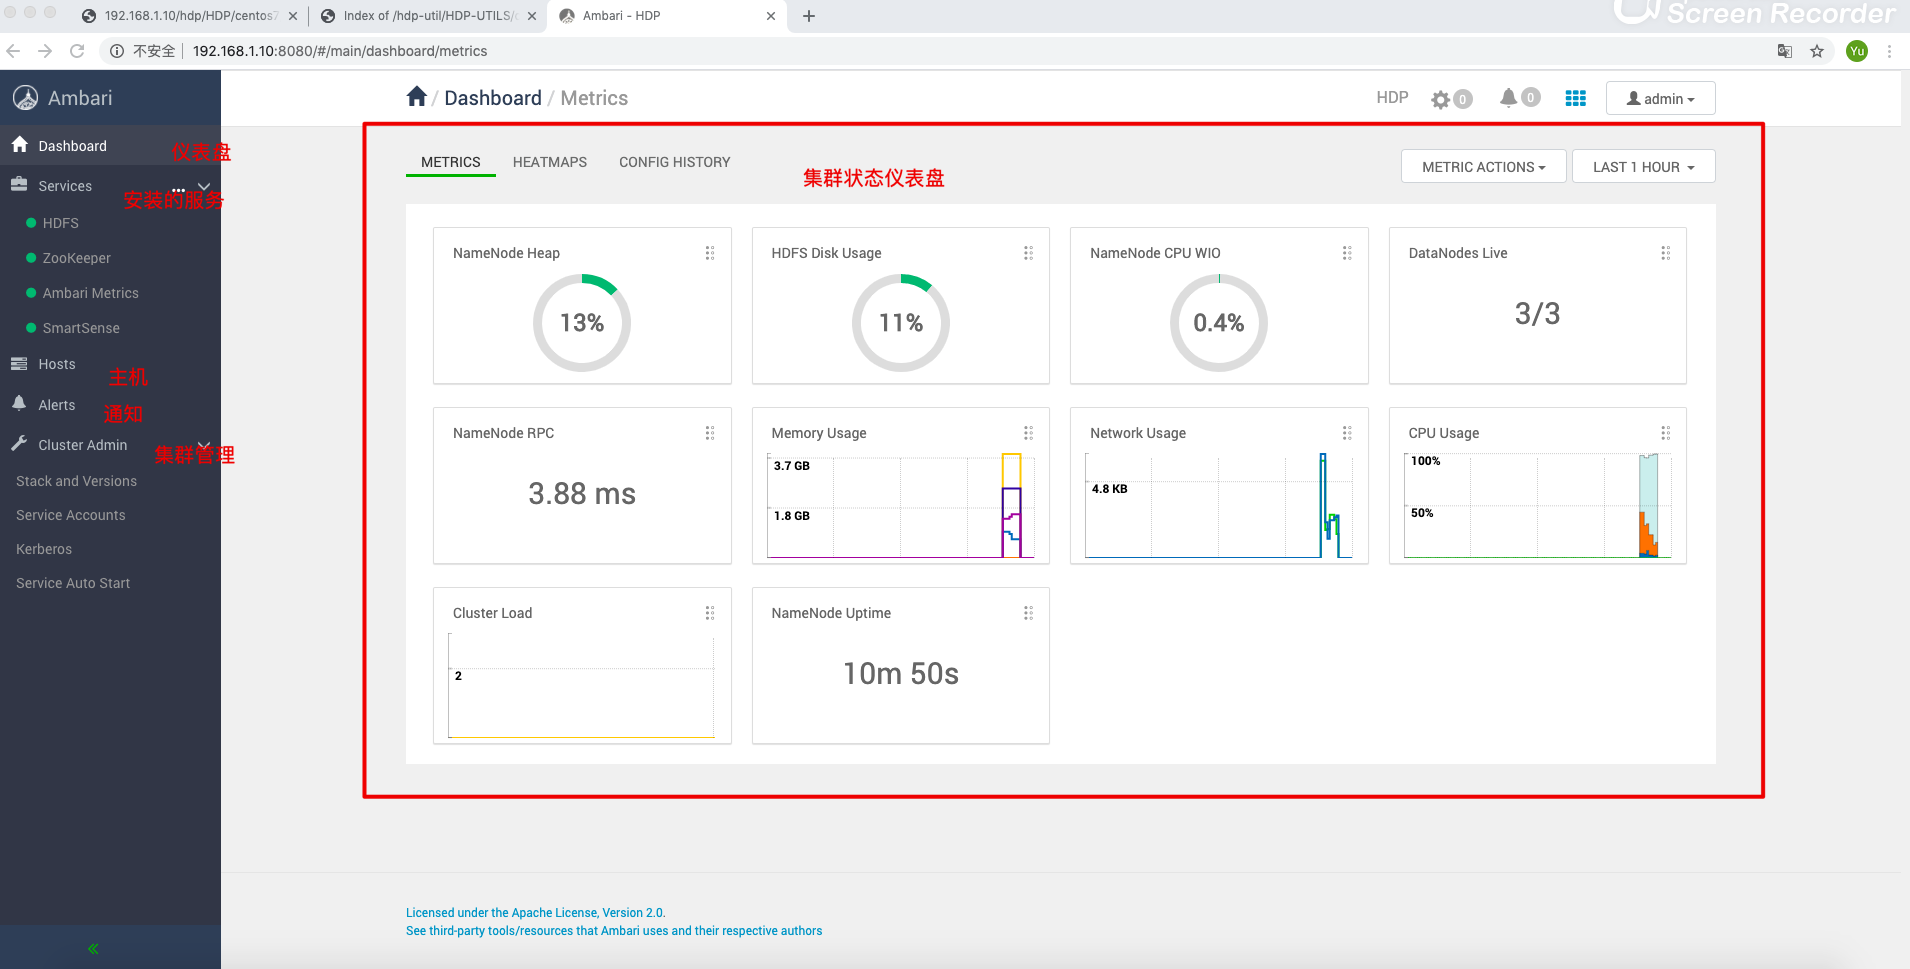
Task: Open NameNode Heap widget drag menu
Action: click(x=710, y=253)
